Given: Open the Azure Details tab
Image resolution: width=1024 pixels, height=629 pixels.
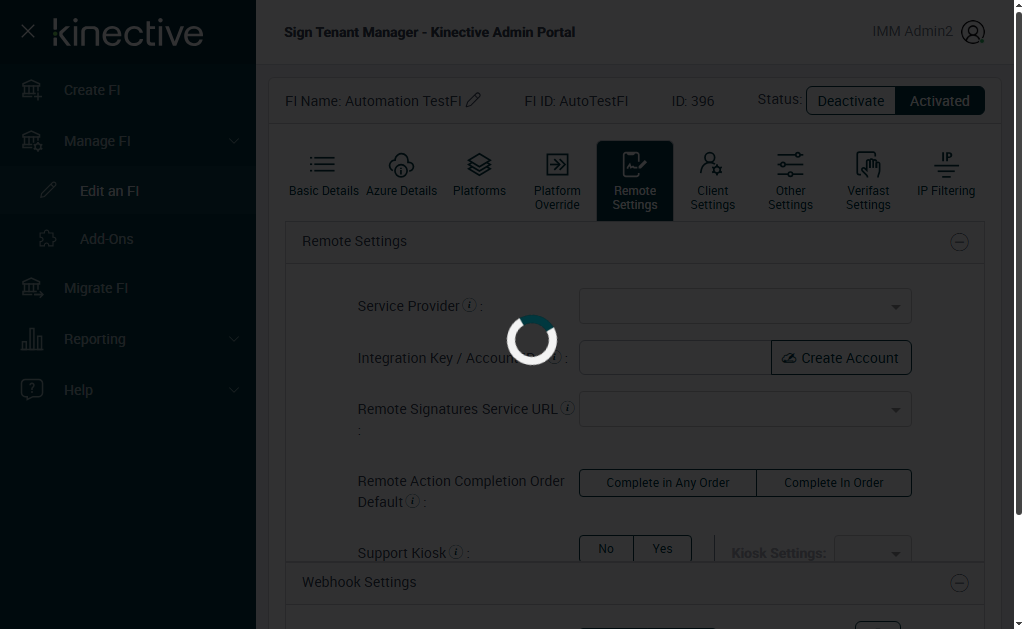Looking at the screenshot, I should 402,181.
